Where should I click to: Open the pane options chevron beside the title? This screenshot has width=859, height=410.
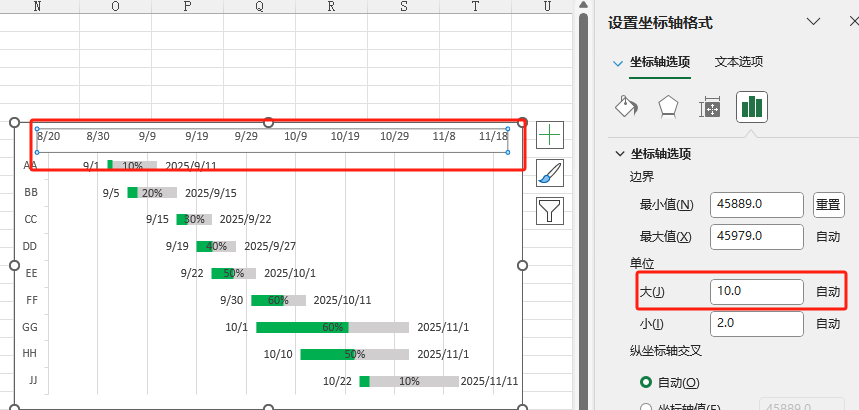tap(814, 21)
